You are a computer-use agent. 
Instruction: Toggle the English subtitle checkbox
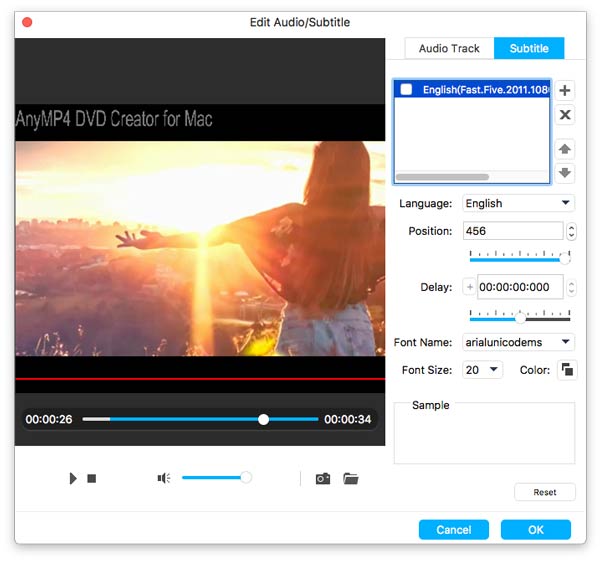click(x=406, y=89)
